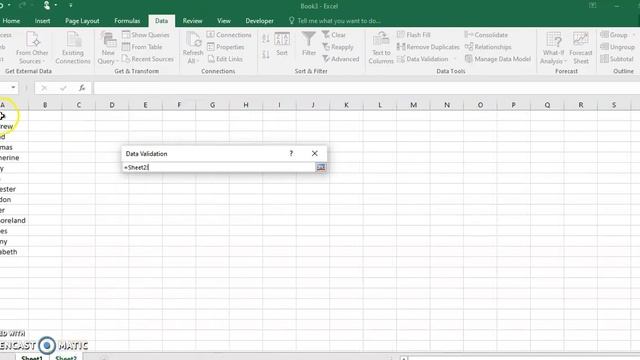The height and width of the screenshot is (360, 640).
Task: Click Ungroup in Outline
Action: click(x=618, y=47)
